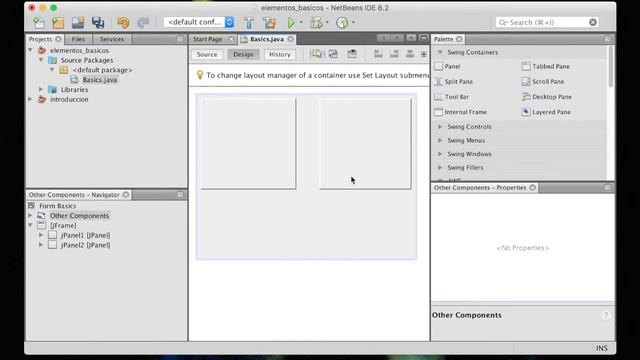Viewport: 640px width, 360px height.
Task: Open the Profile Project dropdown arrow
Action: click(x=353, y=22)
